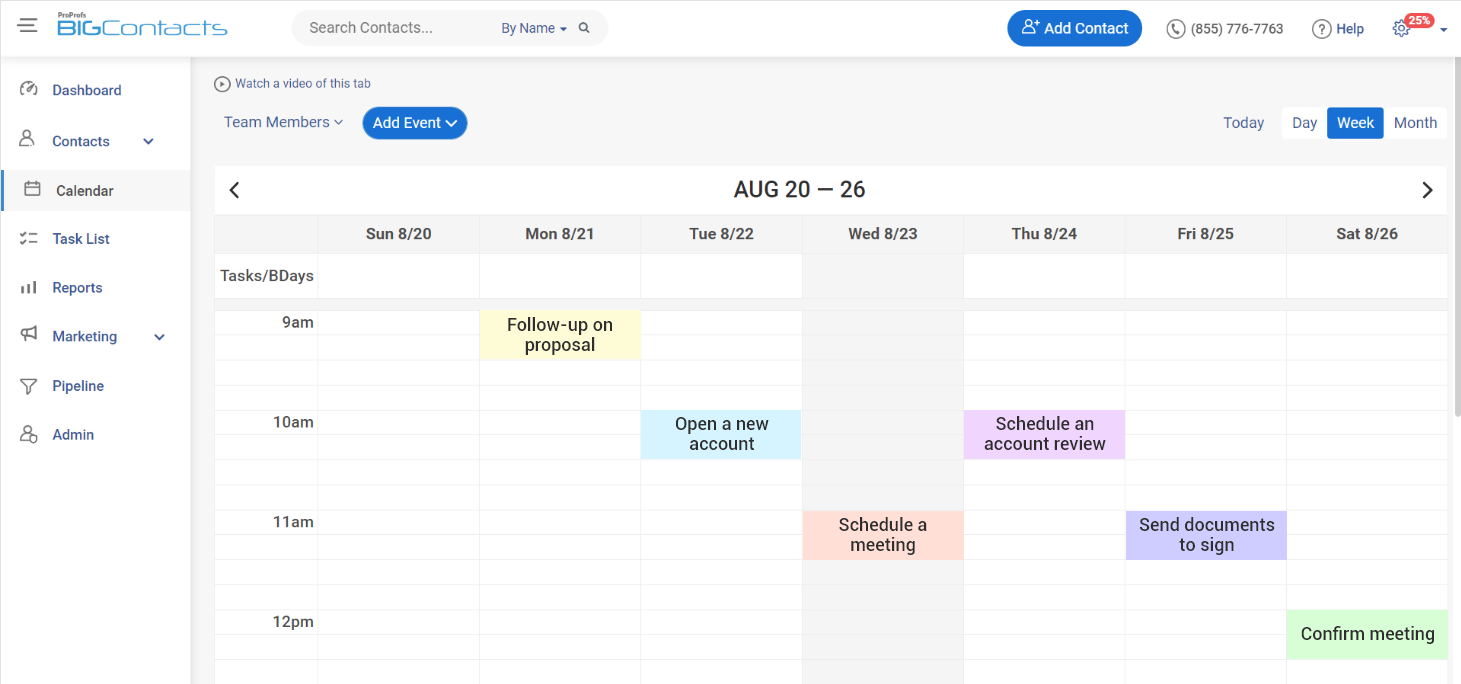
Task: Open the Watch a video of this tab link
Action: click(292, 83)
